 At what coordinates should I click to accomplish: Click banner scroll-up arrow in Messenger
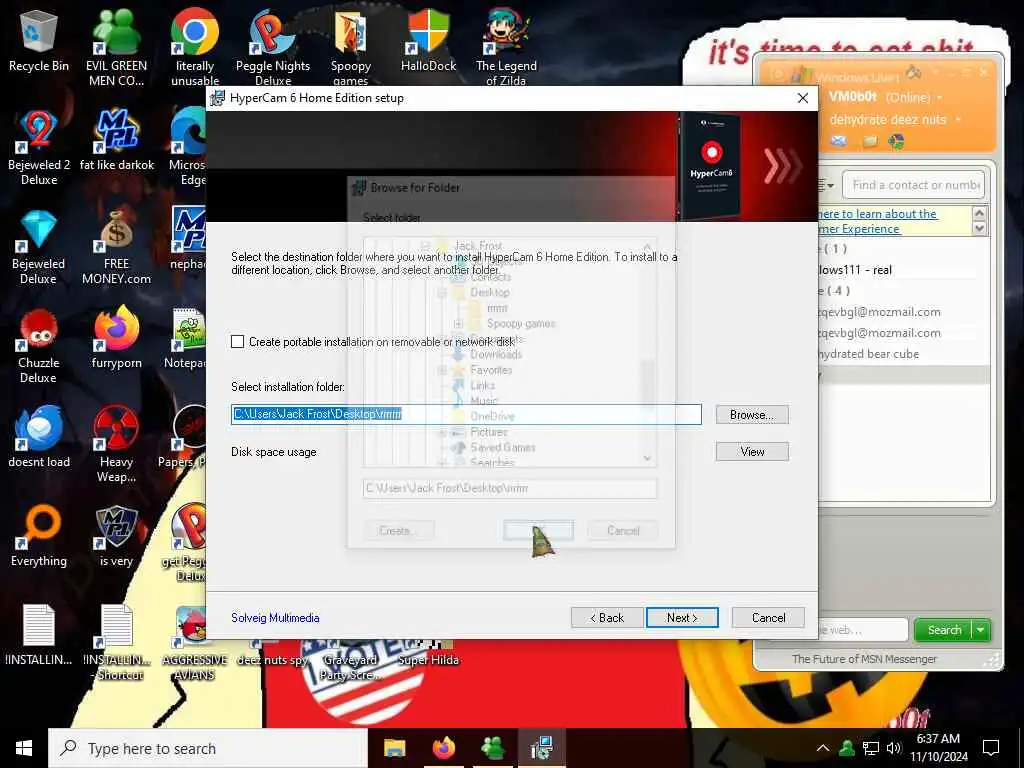979,214
